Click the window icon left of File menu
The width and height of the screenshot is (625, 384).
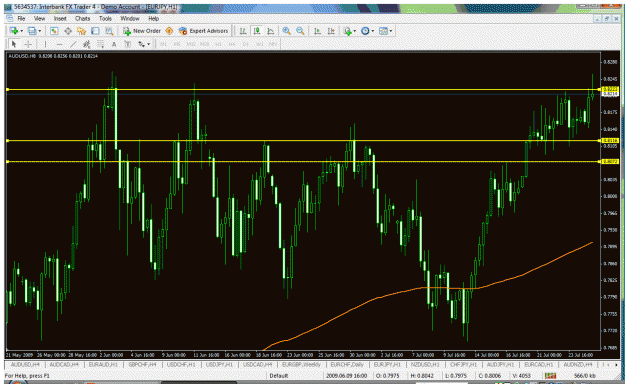[x=10, y=18]
